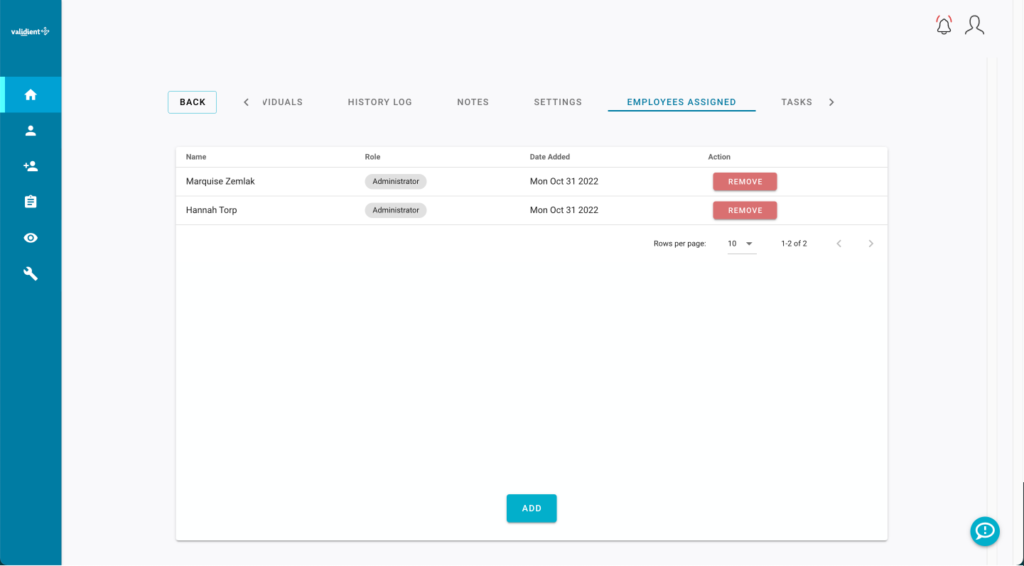Click the eye monitoring sidebar icon
1024x566 pixels.
31,238
